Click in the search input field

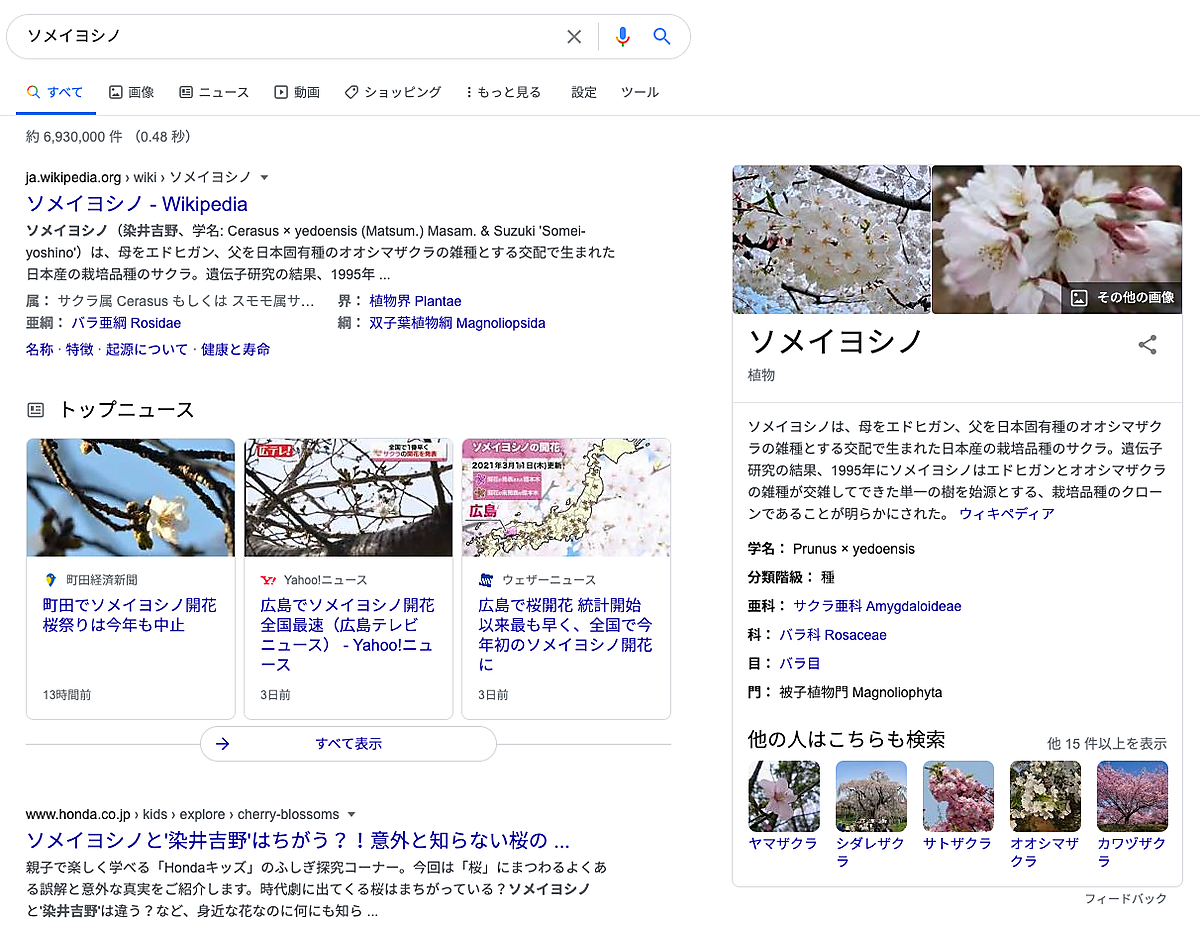click(x=290, y=37)
